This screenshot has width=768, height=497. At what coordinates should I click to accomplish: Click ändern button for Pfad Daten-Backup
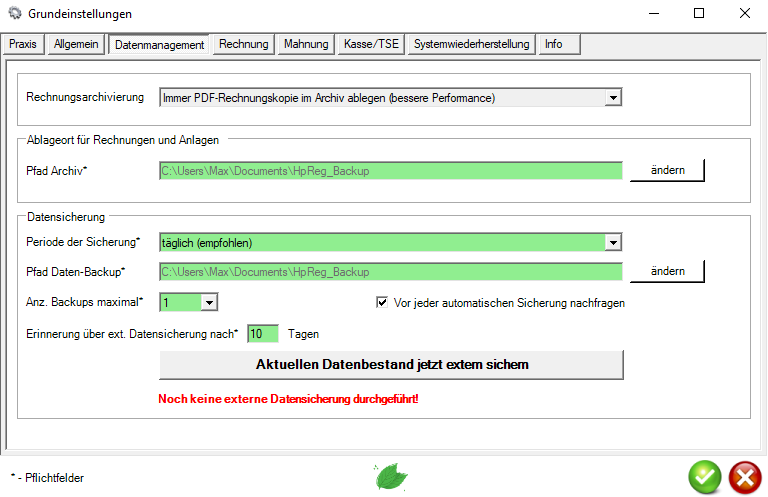(667, 271)
